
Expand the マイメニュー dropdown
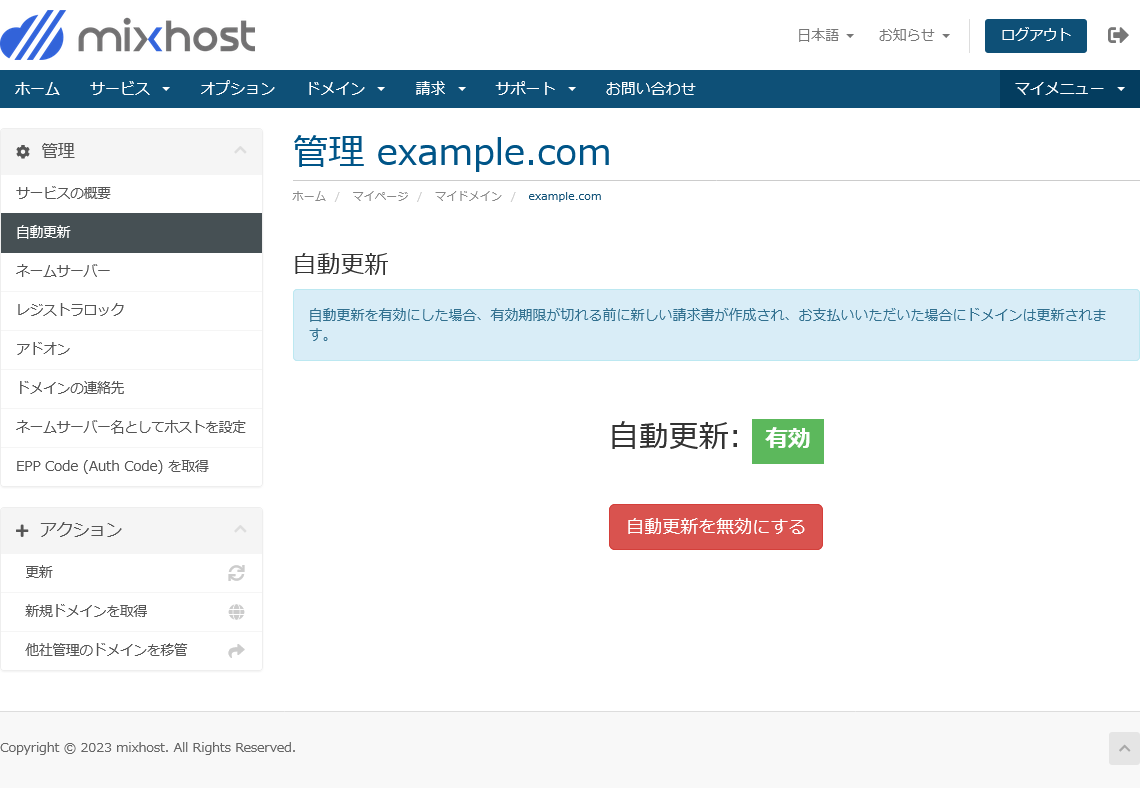click(x=1069, y=89)
